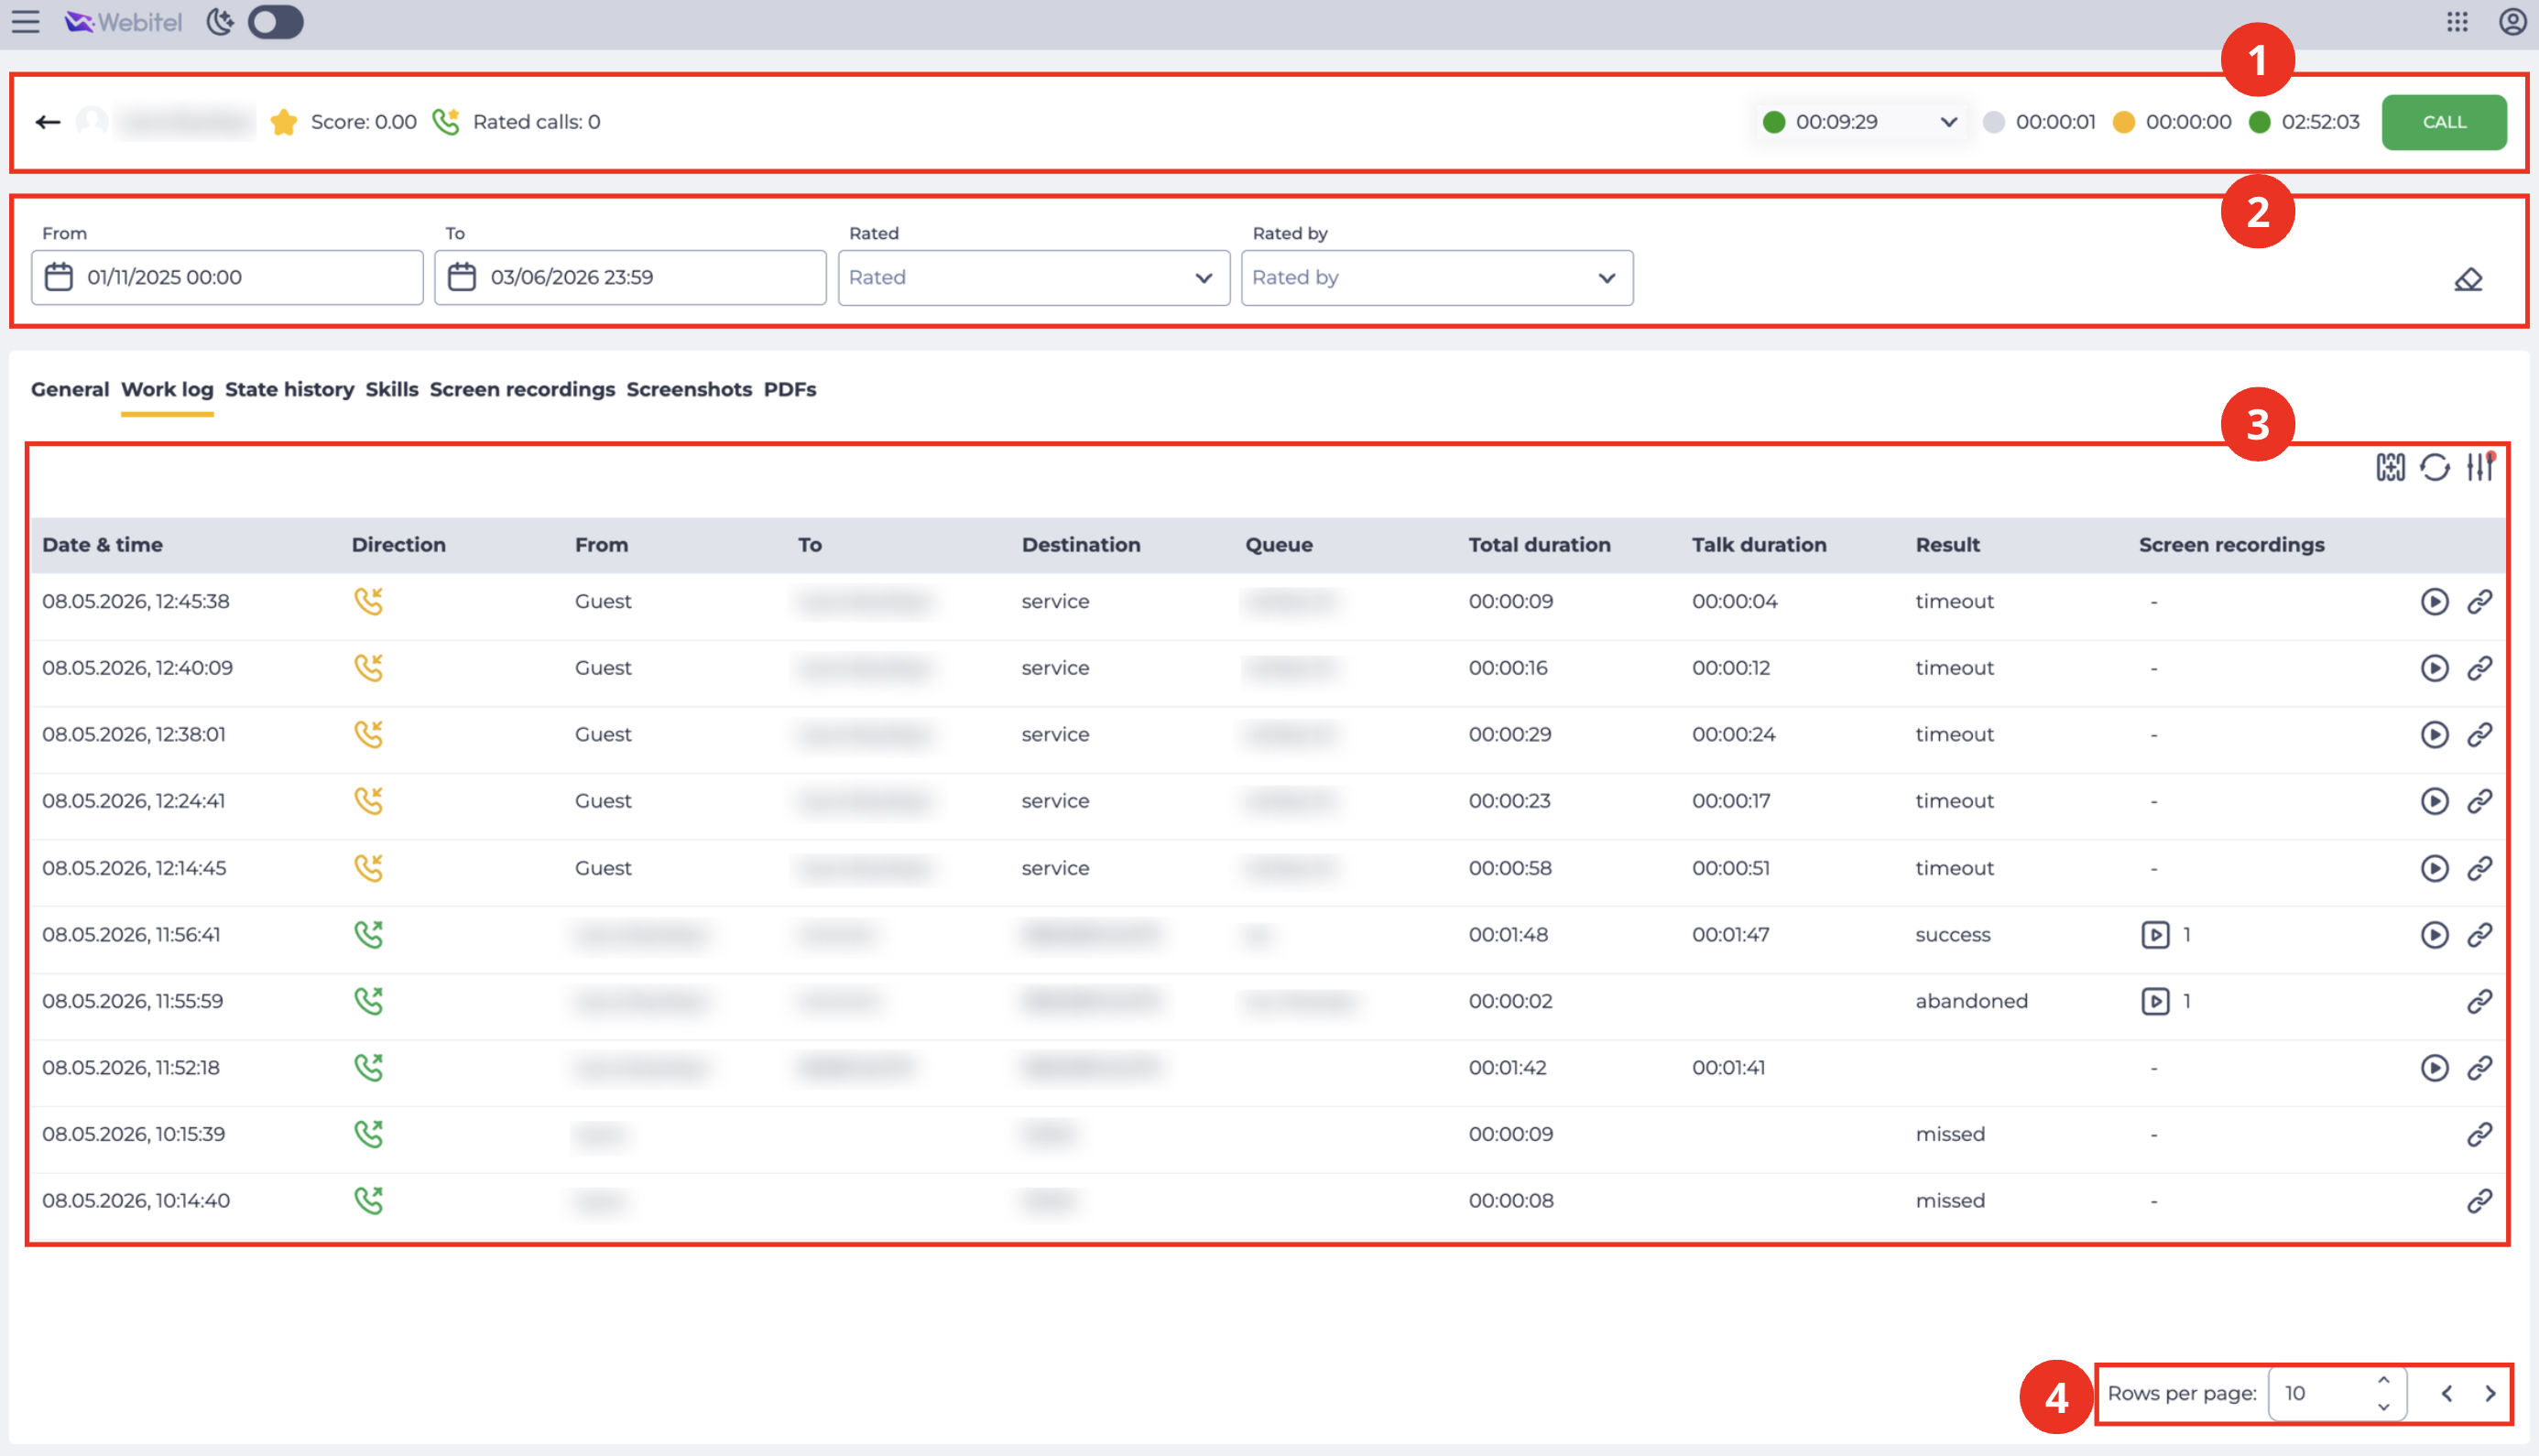Click the Total duration column header
Screen dimensions: 2539x1456
coord(1539,545)
